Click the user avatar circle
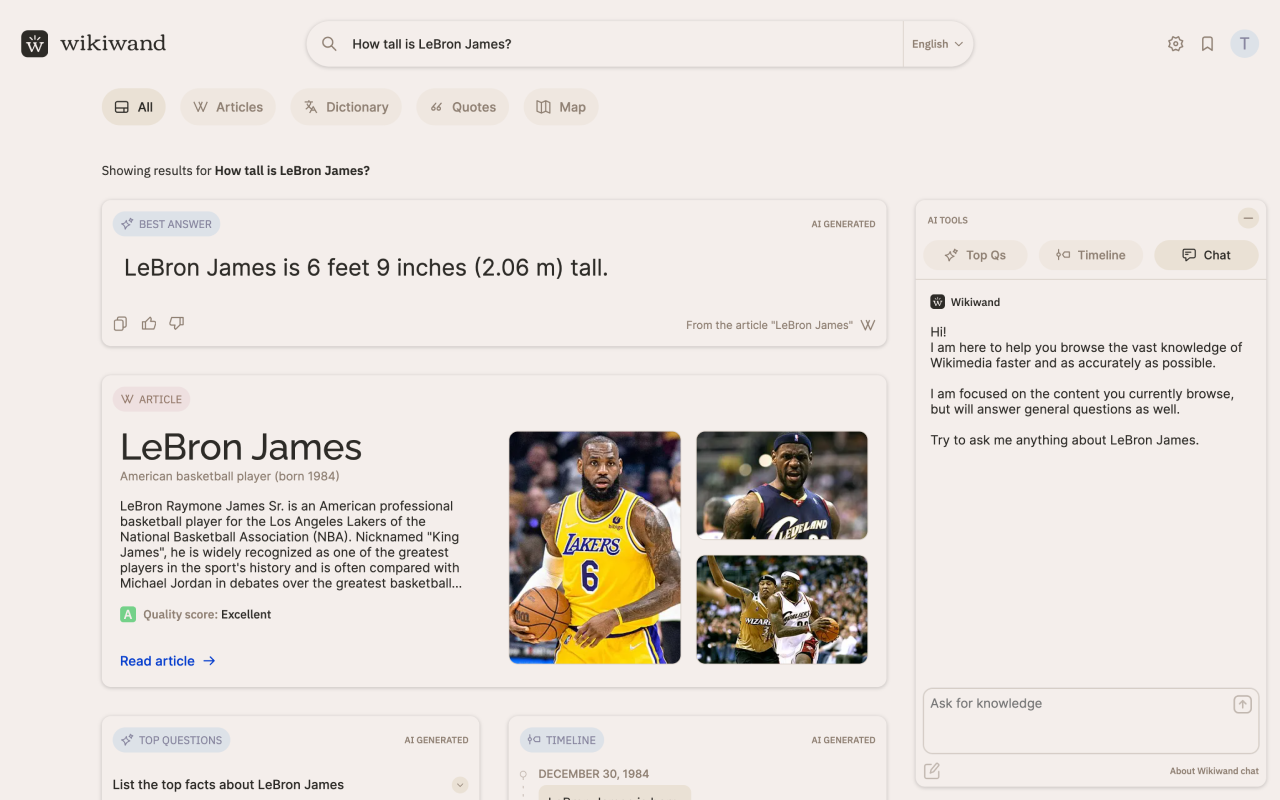The height and width of the screenshot is (800, 1280). tap(1244, 43)
